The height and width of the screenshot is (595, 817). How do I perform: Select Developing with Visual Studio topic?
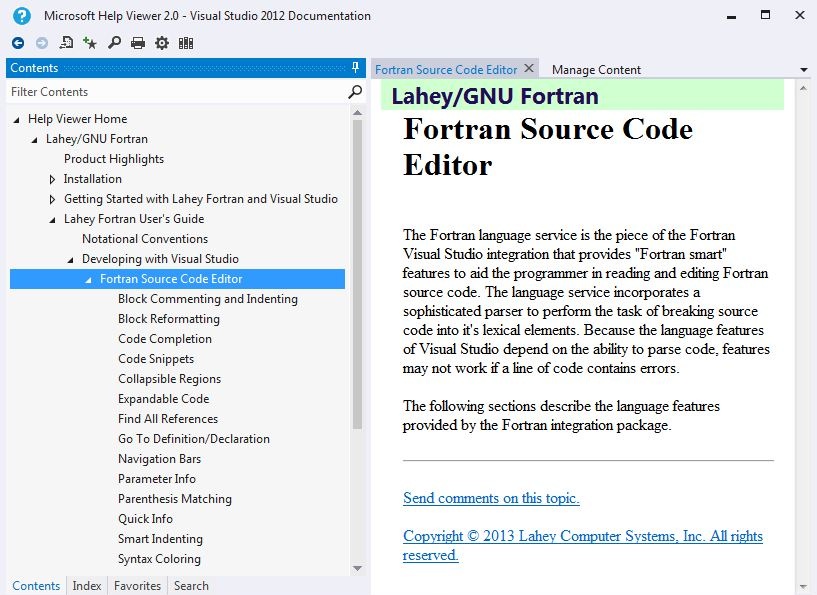[160, 258]
